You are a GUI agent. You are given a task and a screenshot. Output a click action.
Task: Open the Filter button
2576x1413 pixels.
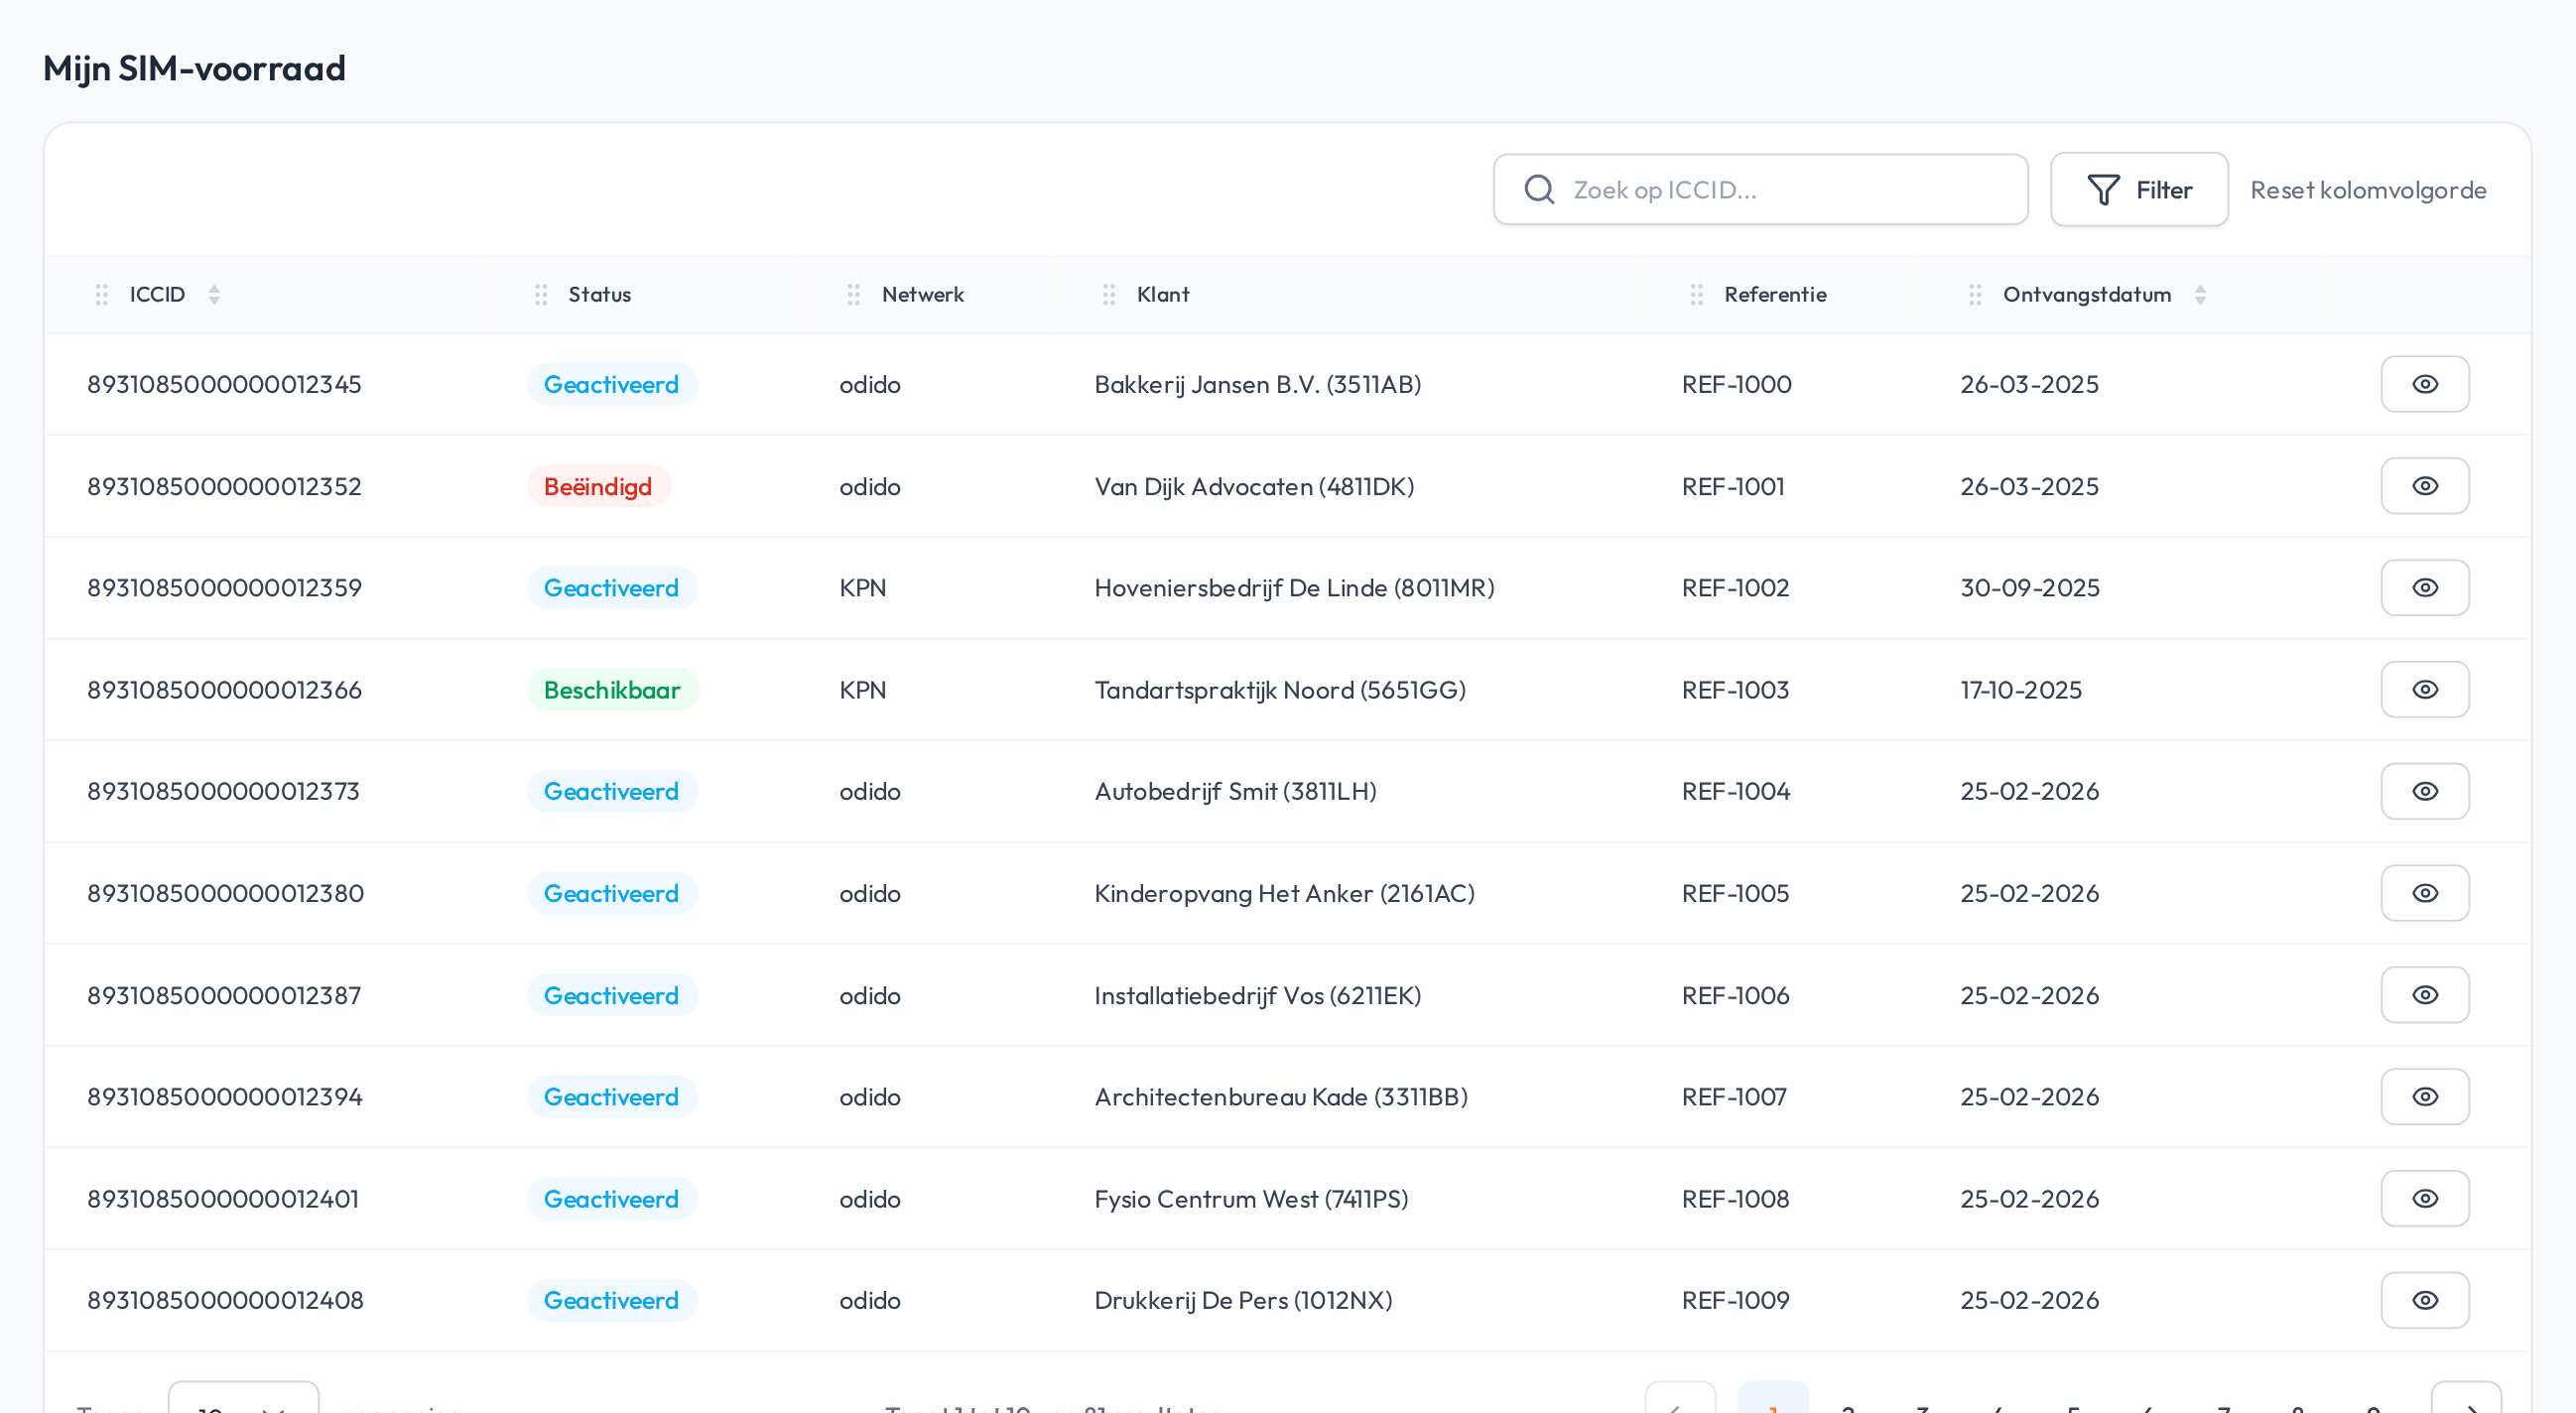(x=2138, y=190)
